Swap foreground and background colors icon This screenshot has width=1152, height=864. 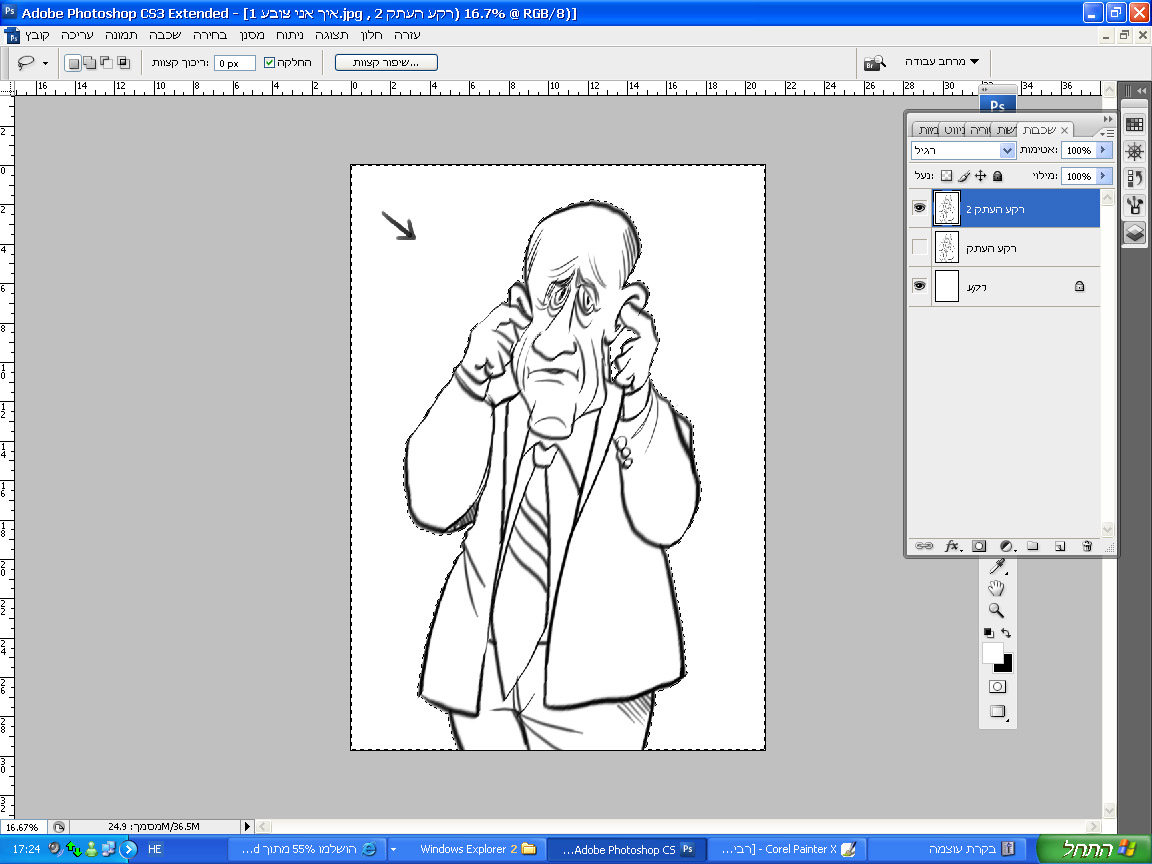click(x=1006, y=633)
